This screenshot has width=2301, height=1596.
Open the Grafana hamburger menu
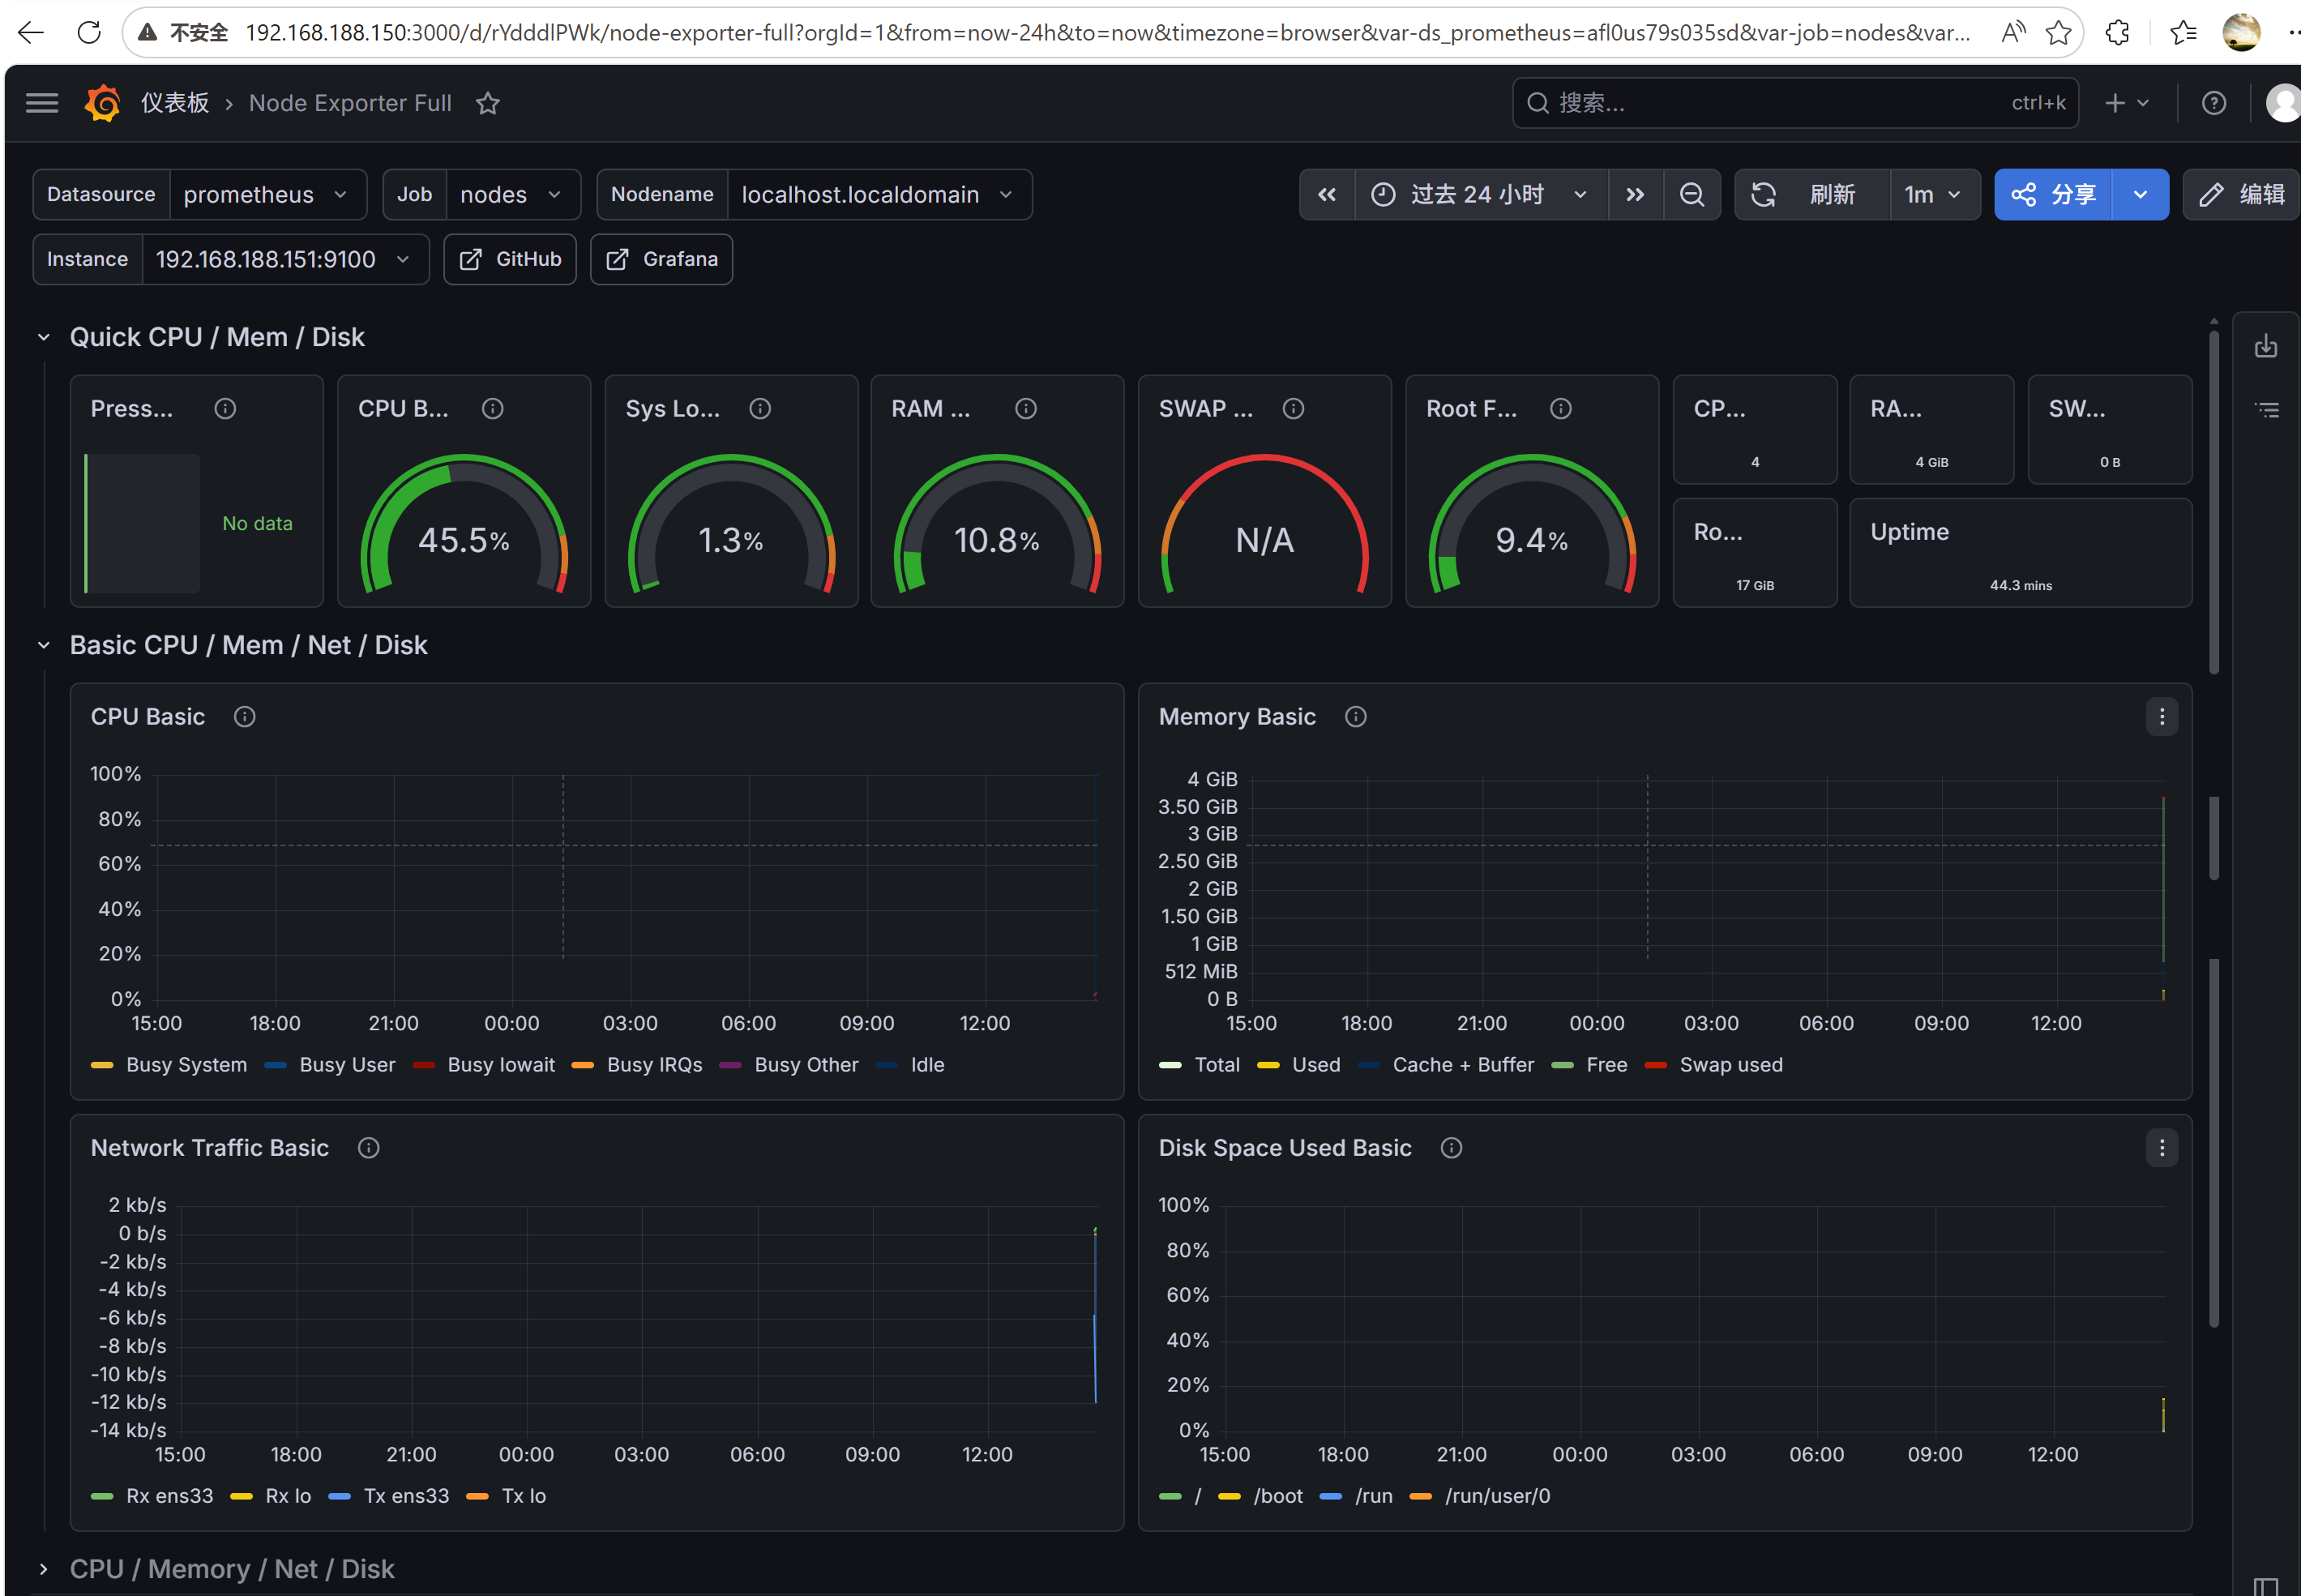(42, 103)
